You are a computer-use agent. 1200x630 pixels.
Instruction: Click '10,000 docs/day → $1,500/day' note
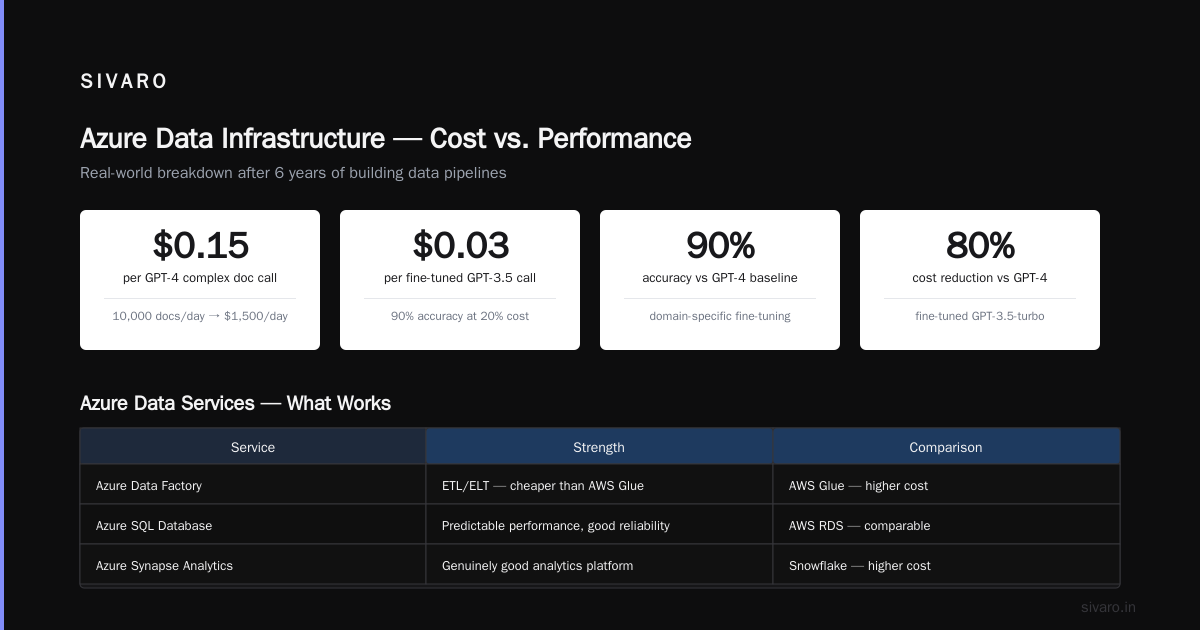pyautogui.click(x=200, y=316)
